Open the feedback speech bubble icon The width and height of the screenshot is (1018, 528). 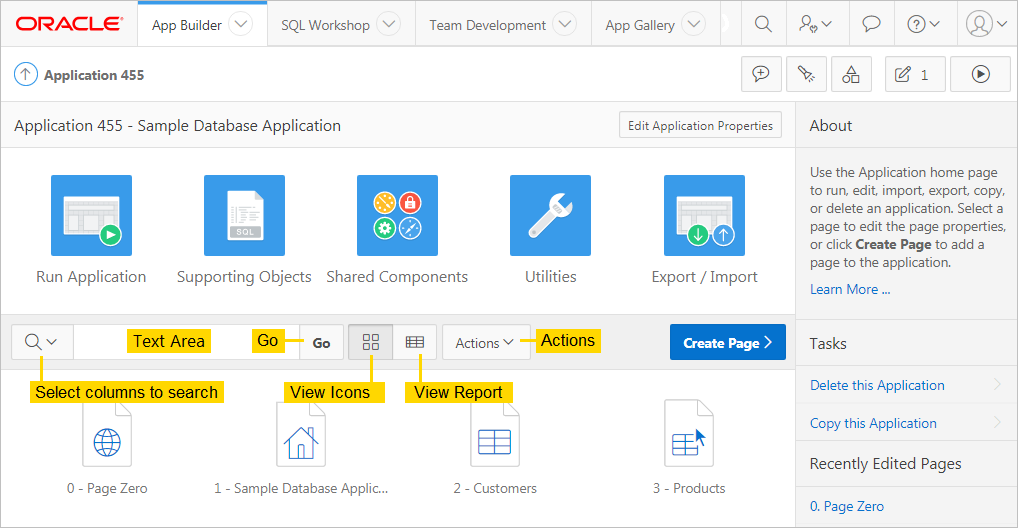coord(871,24)
